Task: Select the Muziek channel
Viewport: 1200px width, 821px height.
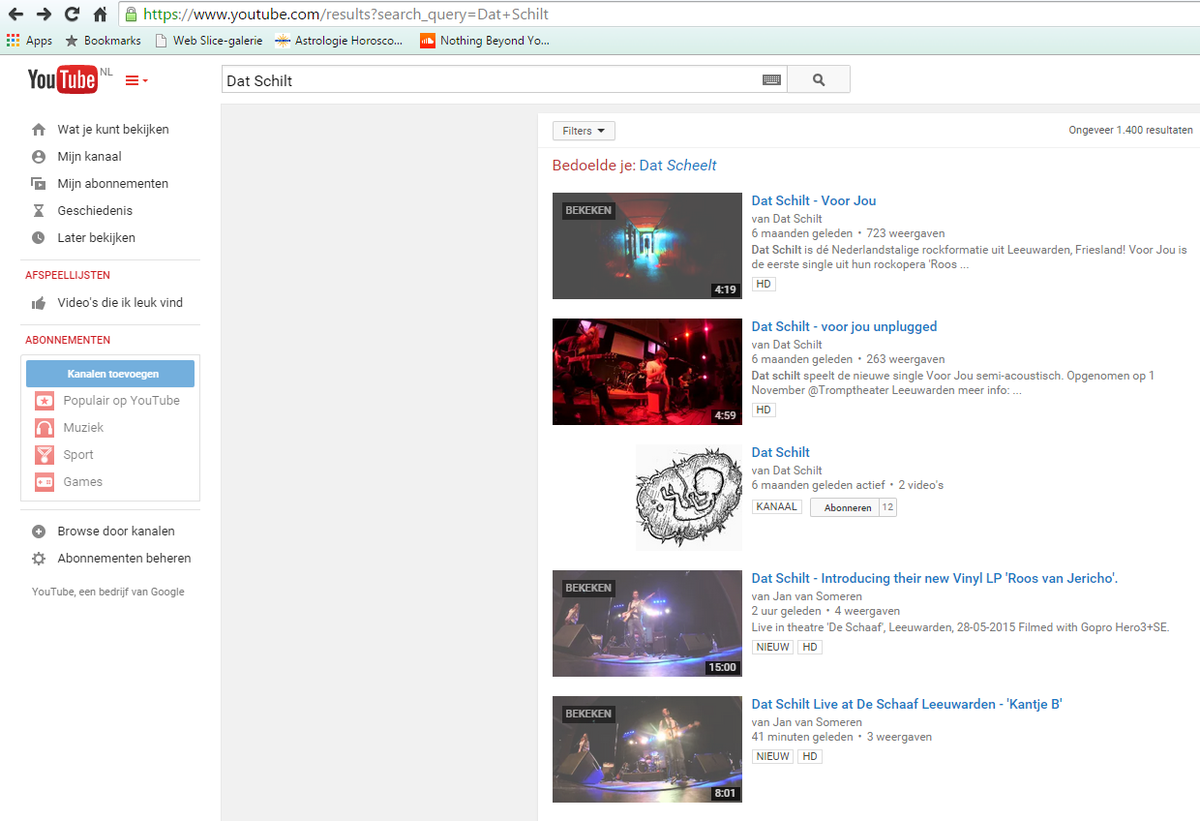Action: click(x=83, y=428)
